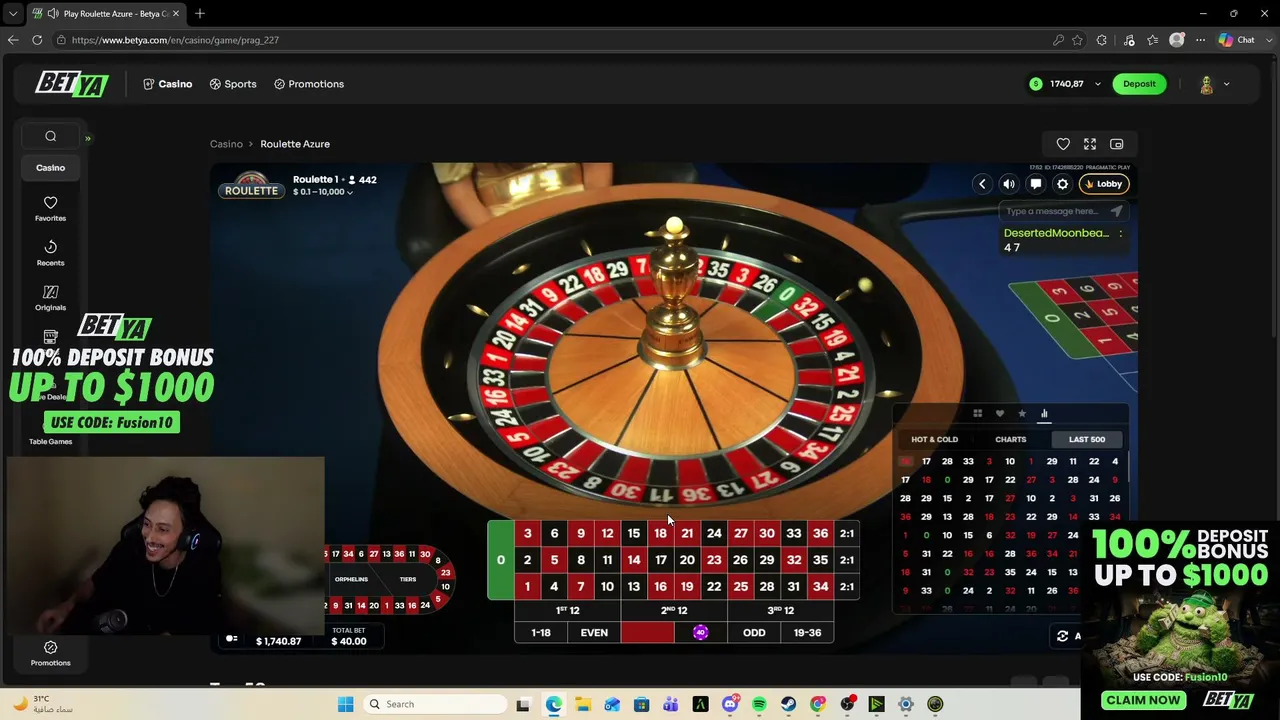The image size is (1280, 720).
Task: Open File Explorer from the taskbar
Action: tap(583, 704)
